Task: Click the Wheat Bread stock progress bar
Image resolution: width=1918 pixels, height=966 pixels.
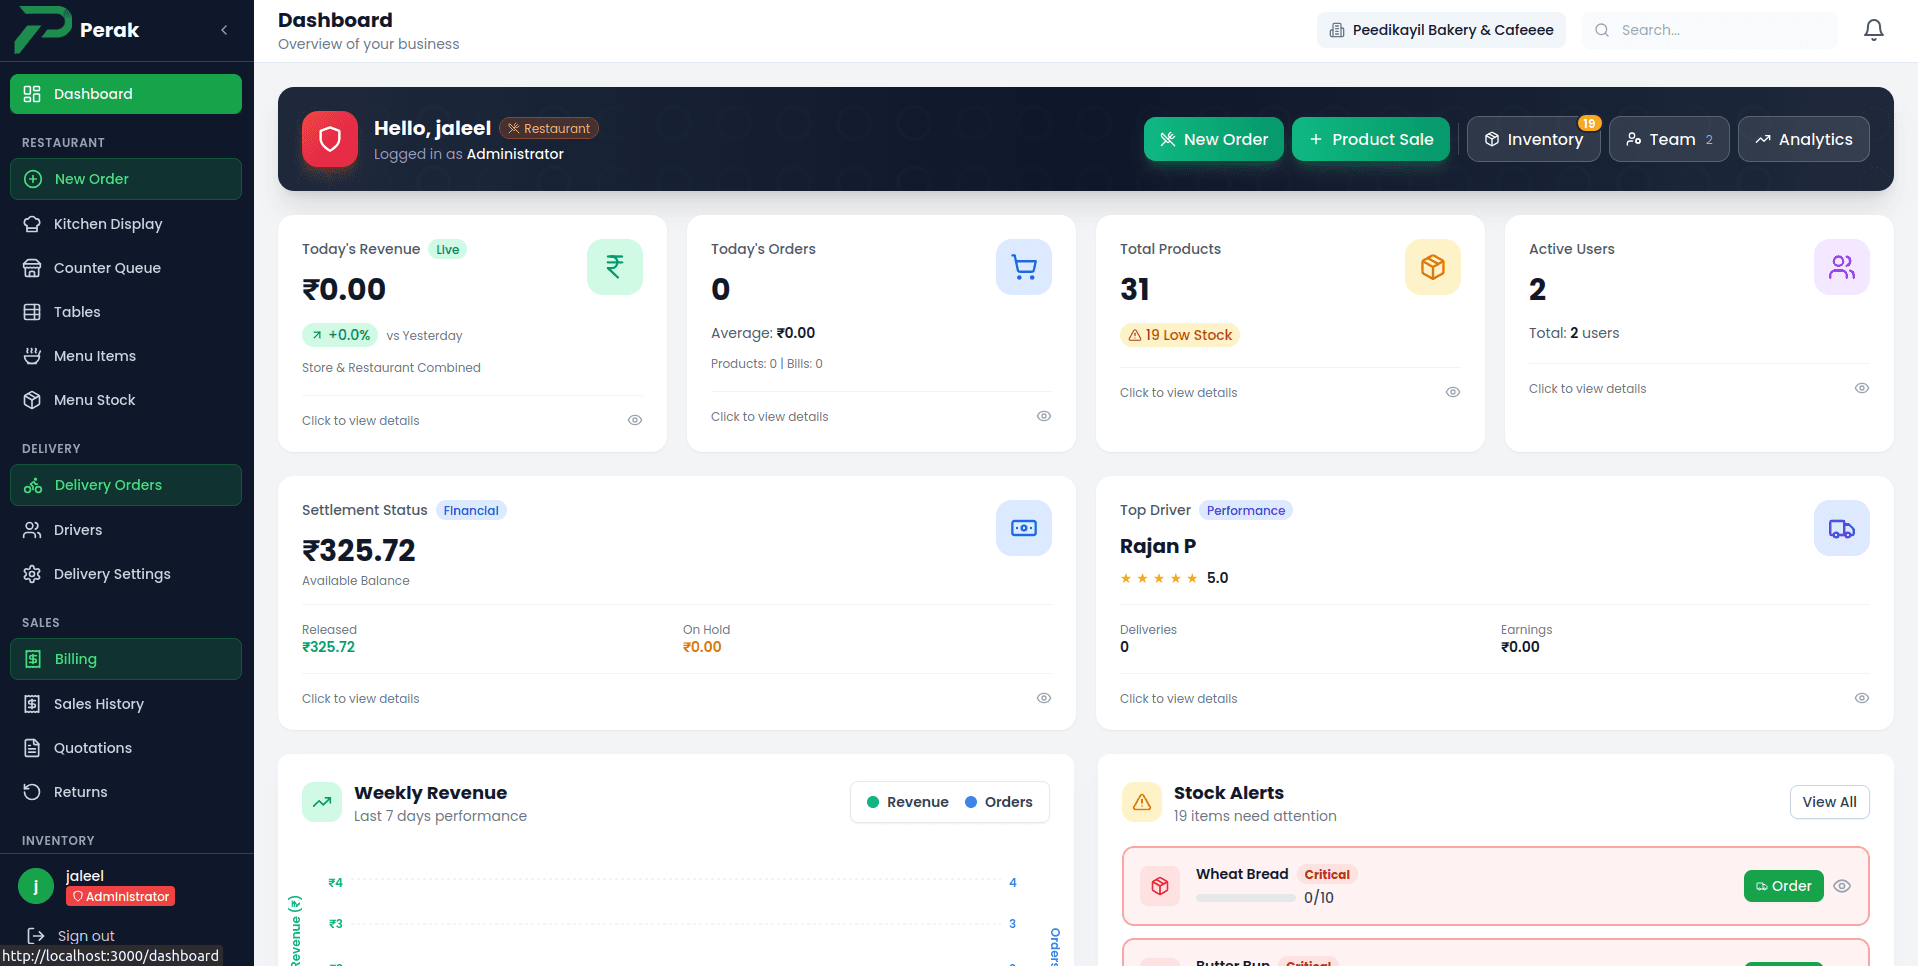Action: coord(1246,898)
